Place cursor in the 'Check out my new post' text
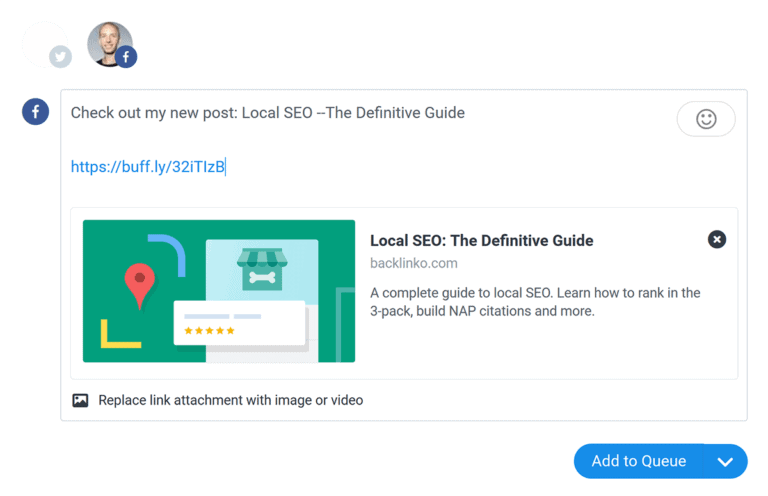 coord(267,113)
